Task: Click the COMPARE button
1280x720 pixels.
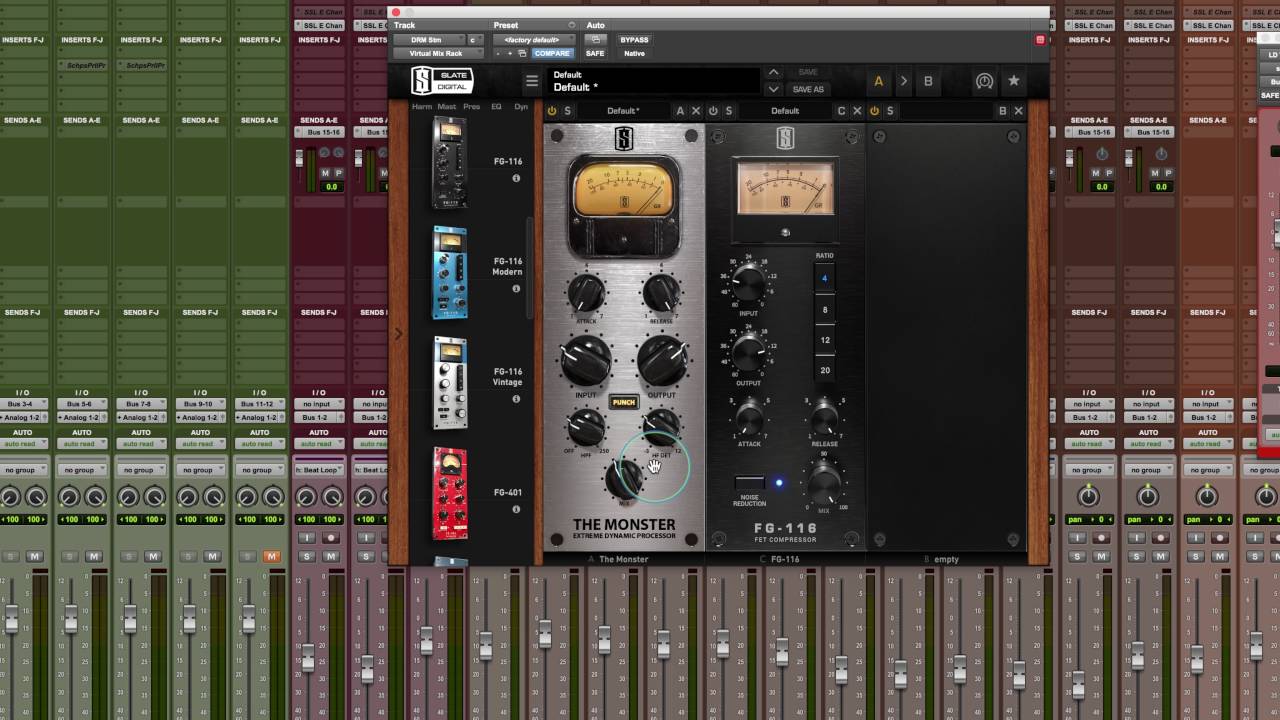Action: pos(551,53)
